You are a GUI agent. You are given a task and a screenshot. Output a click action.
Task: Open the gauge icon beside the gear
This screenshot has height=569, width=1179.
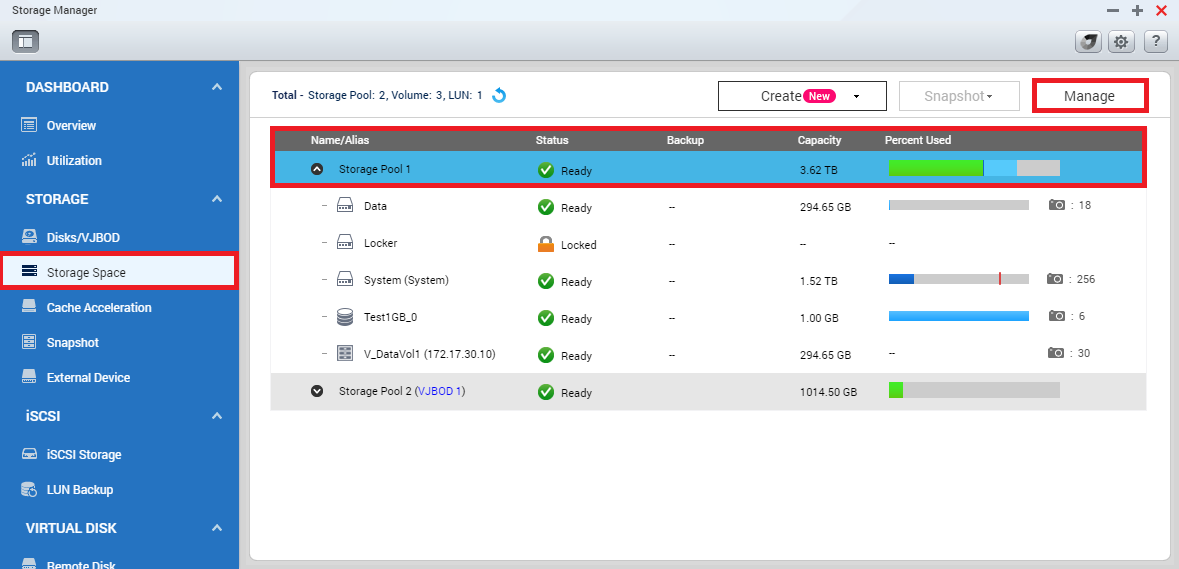(x=1088, y=42)
